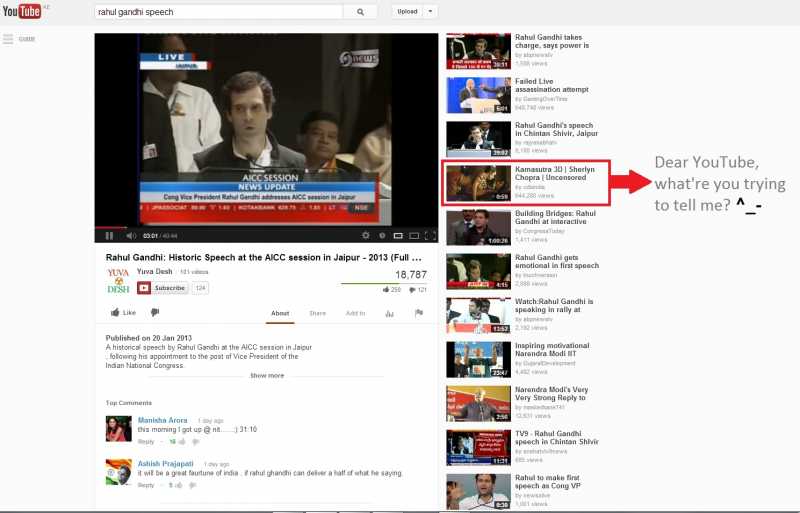This screenshot has height=513, width=800.
Task: Click the subscriber count 124 beside Subscribe
Action: (x=201, y=288)
